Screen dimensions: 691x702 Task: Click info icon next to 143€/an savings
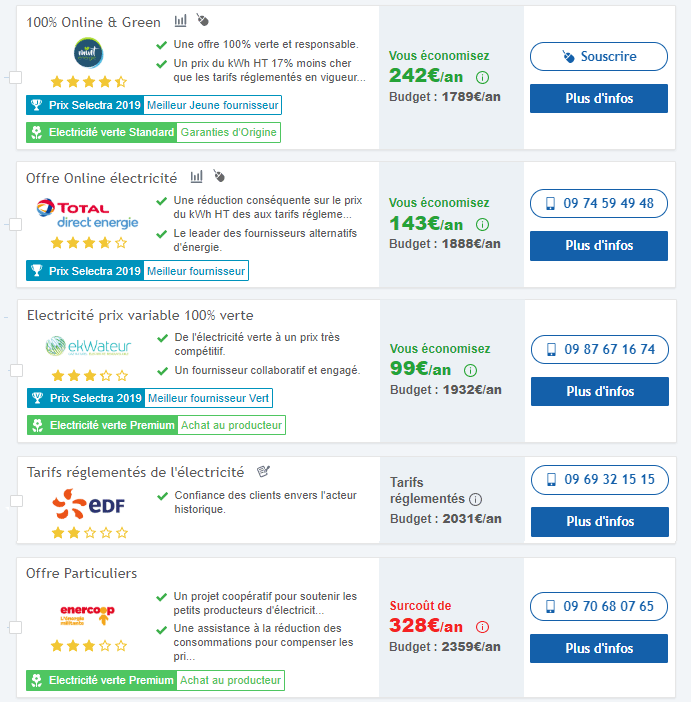(482, 224)
